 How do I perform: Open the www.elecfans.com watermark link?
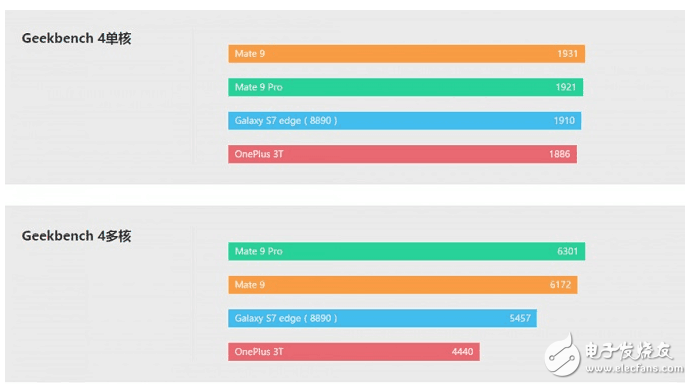(634, 368)
